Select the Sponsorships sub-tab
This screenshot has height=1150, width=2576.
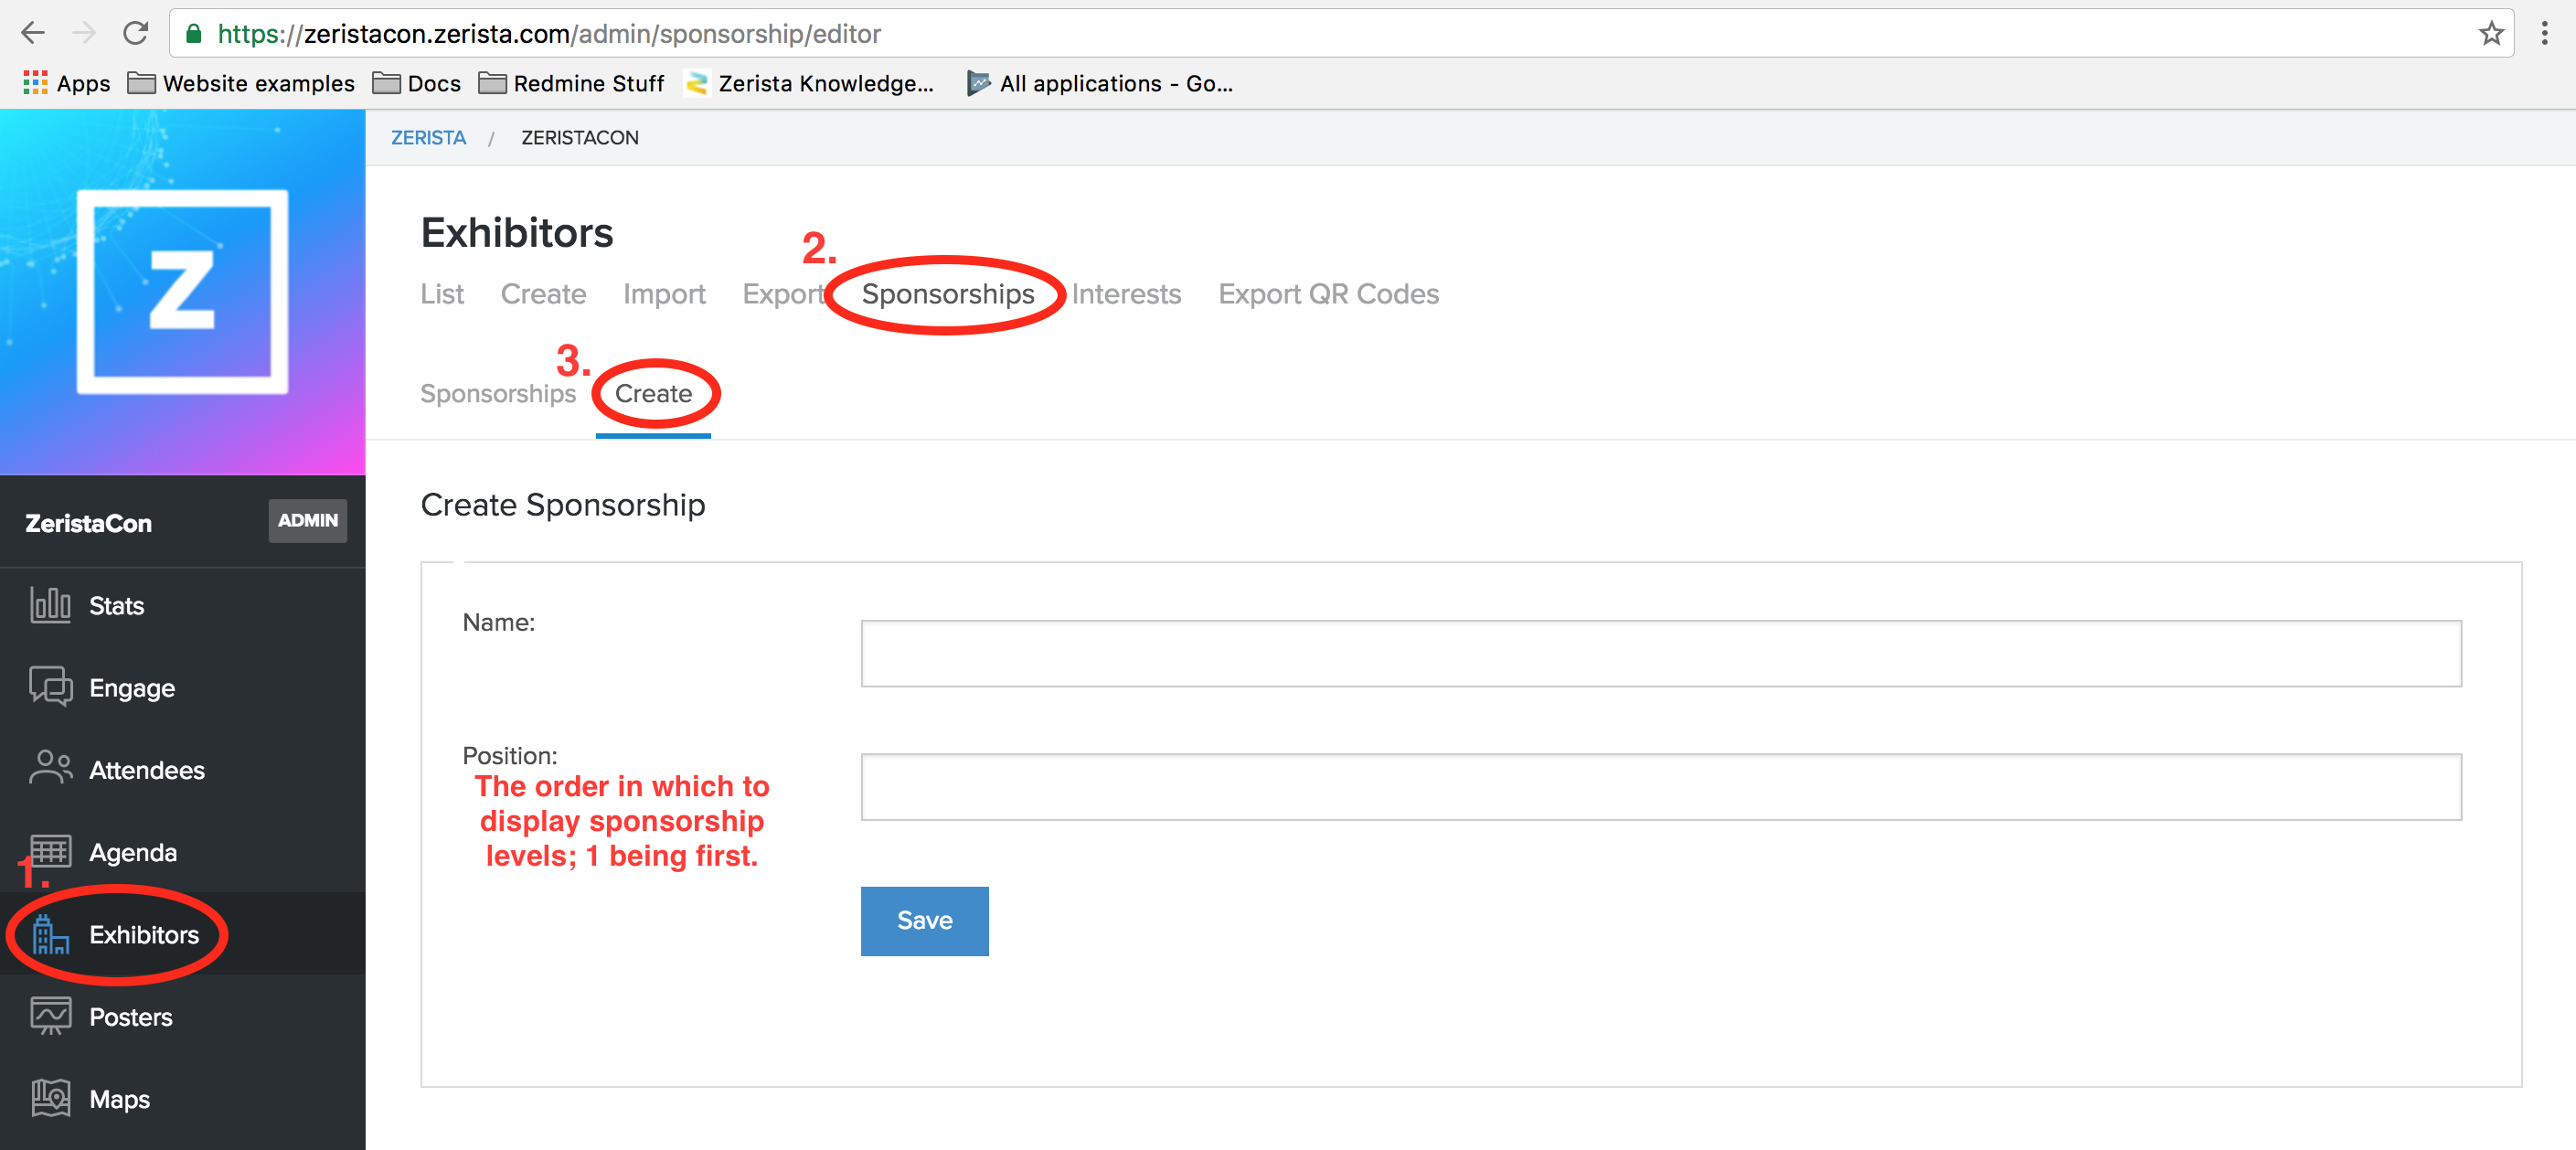pyautogui.click(x=498, y=394)
